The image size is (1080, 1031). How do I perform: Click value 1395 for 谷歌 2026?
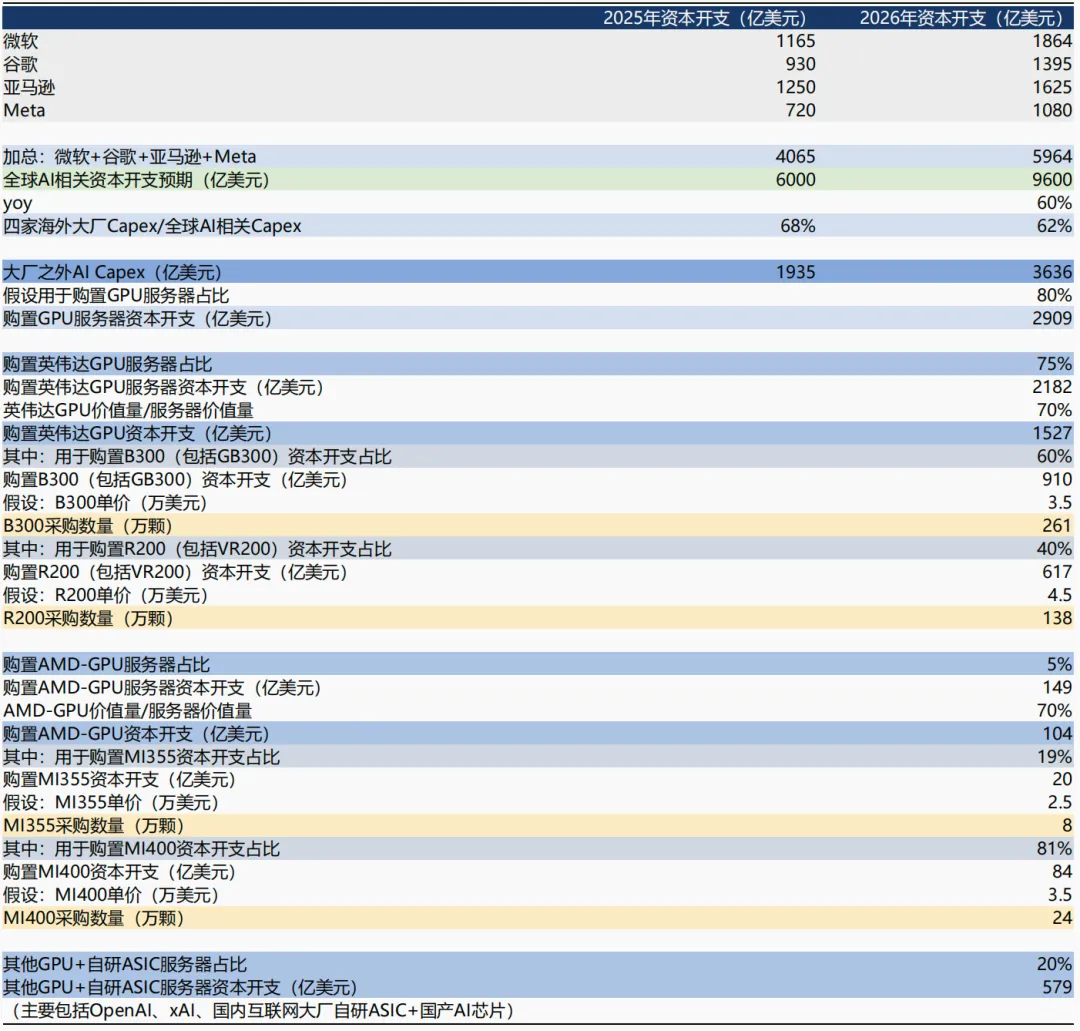(x=1052, y=64)
